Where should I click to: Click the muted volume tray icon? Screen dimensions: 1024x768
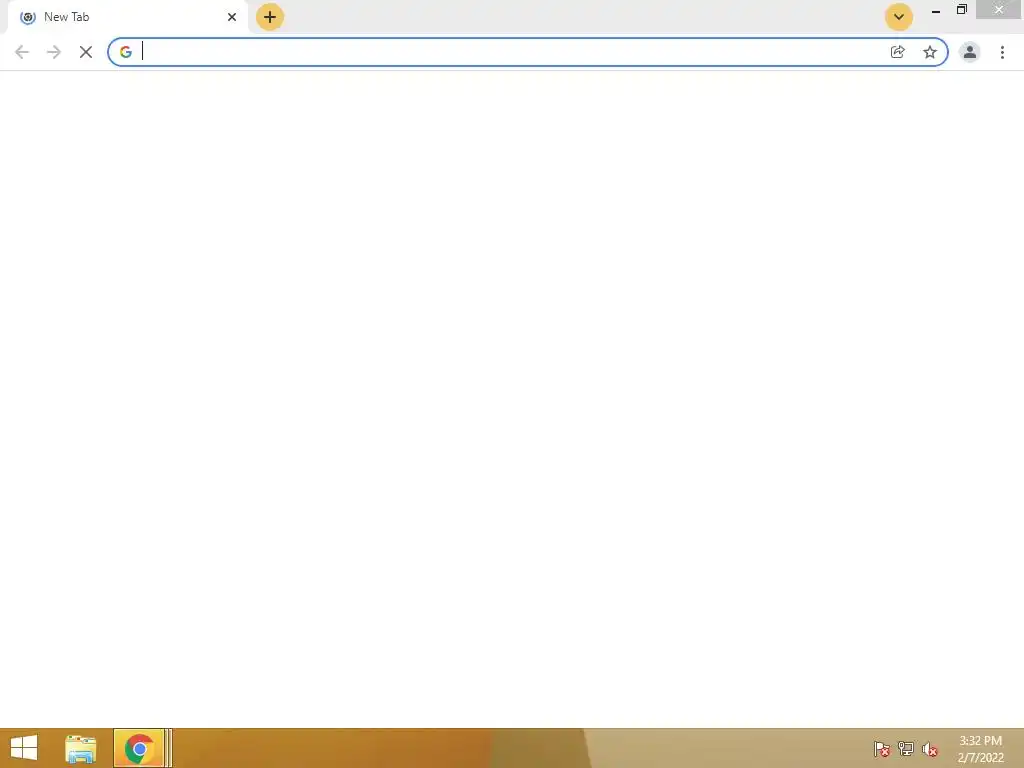930,749
